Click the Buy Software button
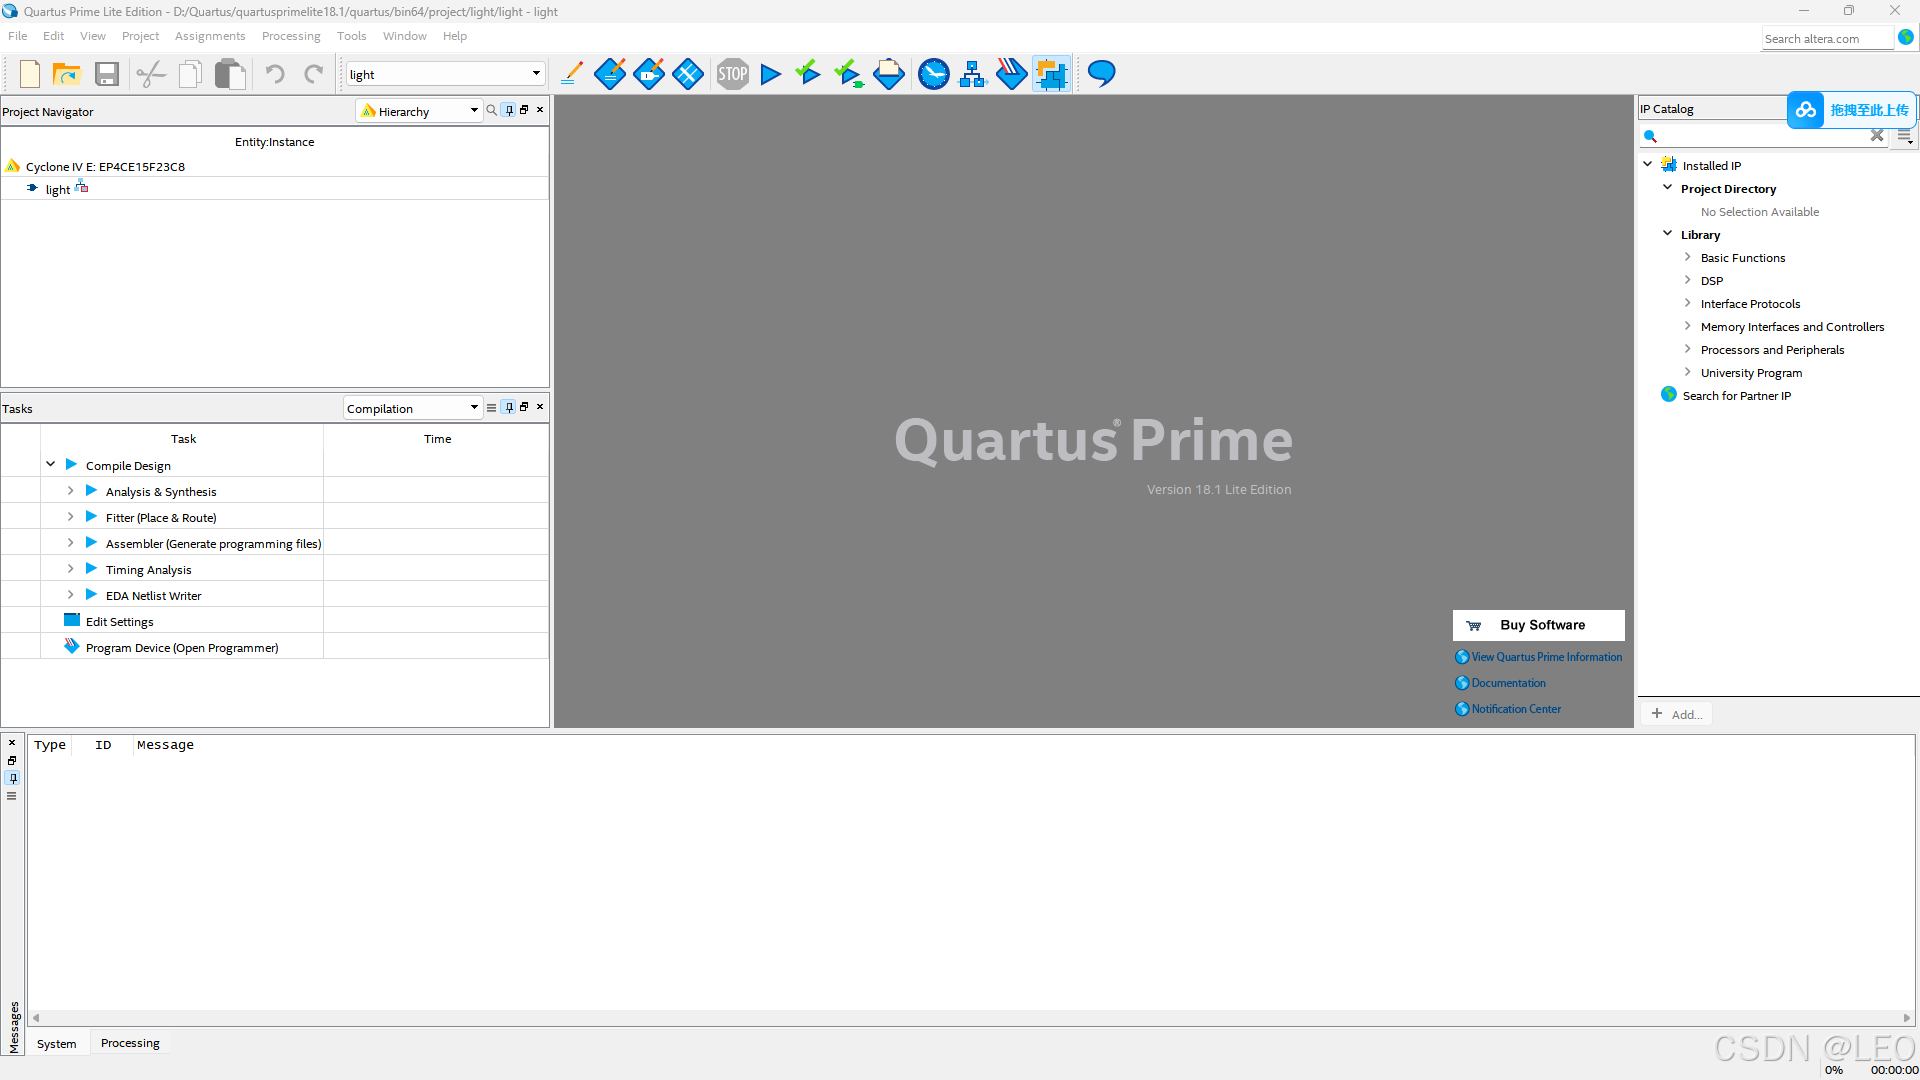1920x1080 pixels. click(x=1538, y=625)
